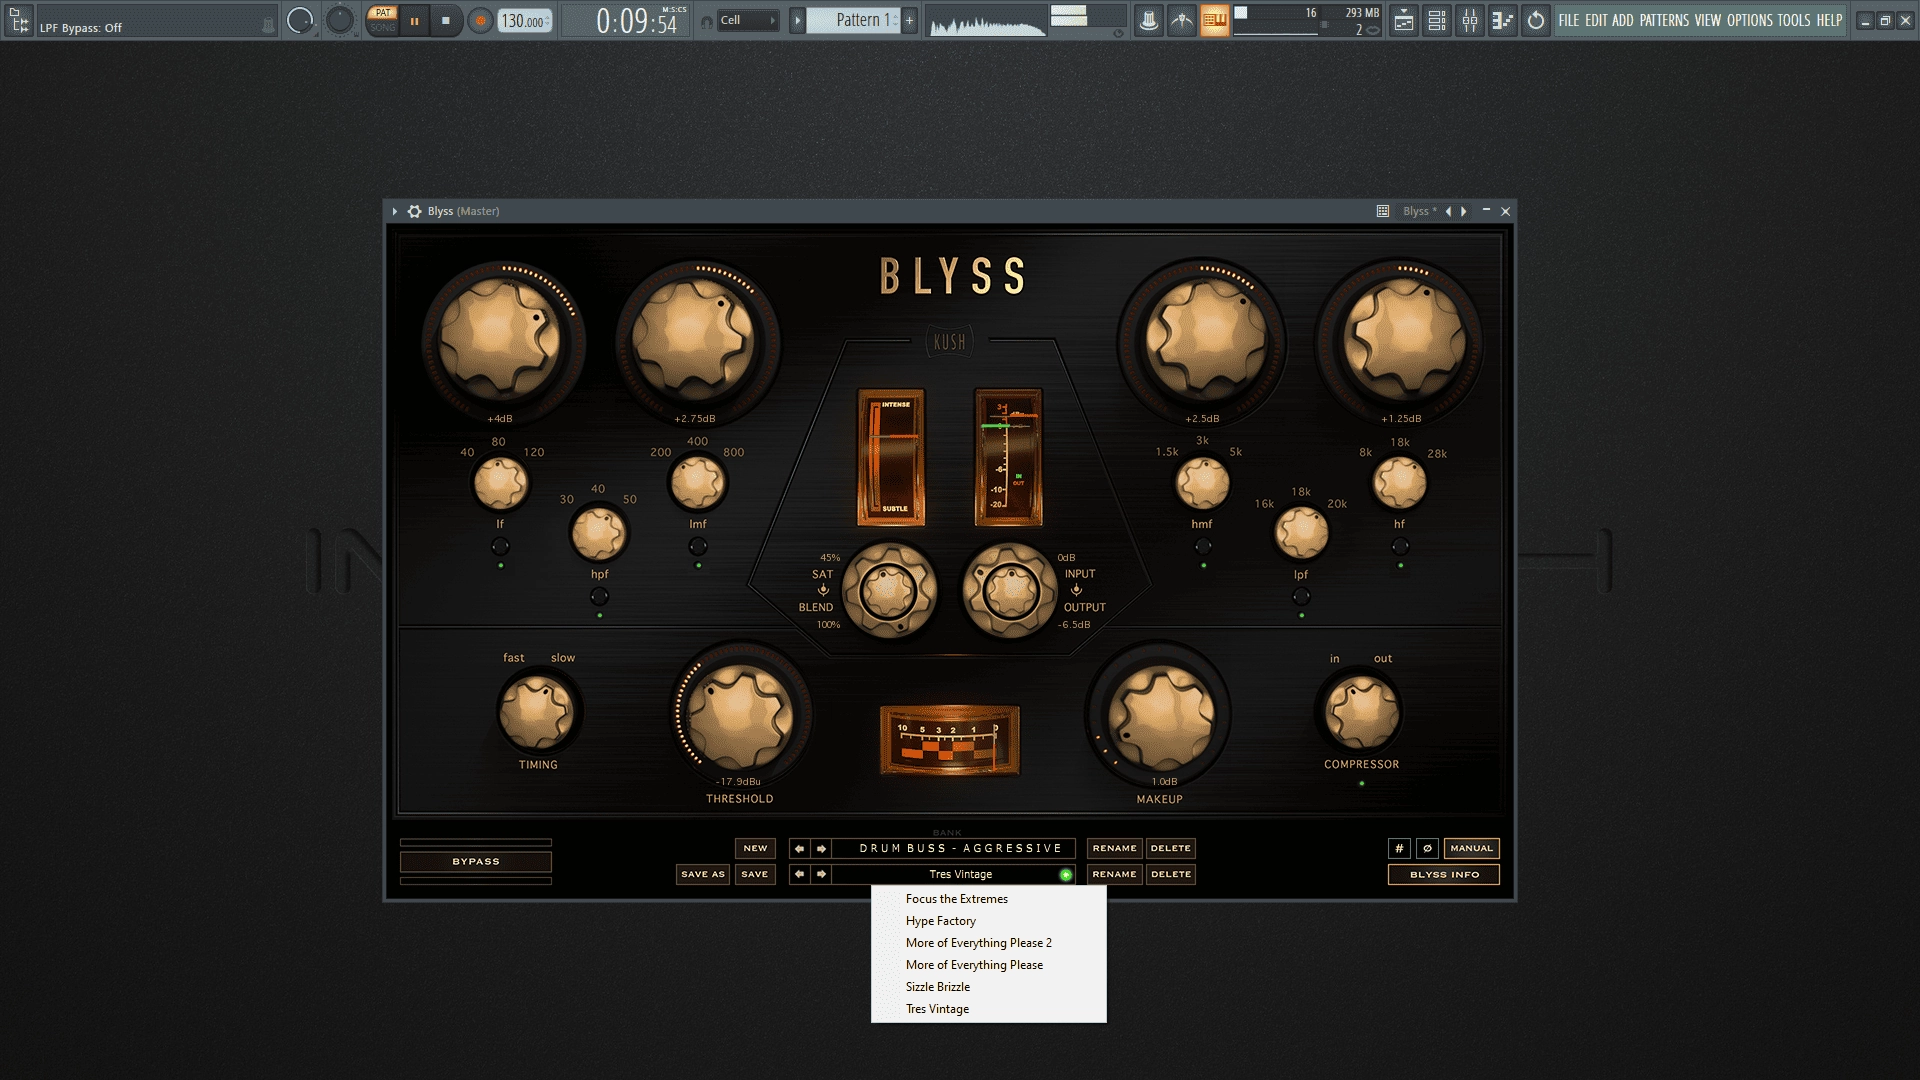The image size is (1920, 1080).
Task: Click the Tres Vintage preset dropdown field
Action: pos(954,874)
